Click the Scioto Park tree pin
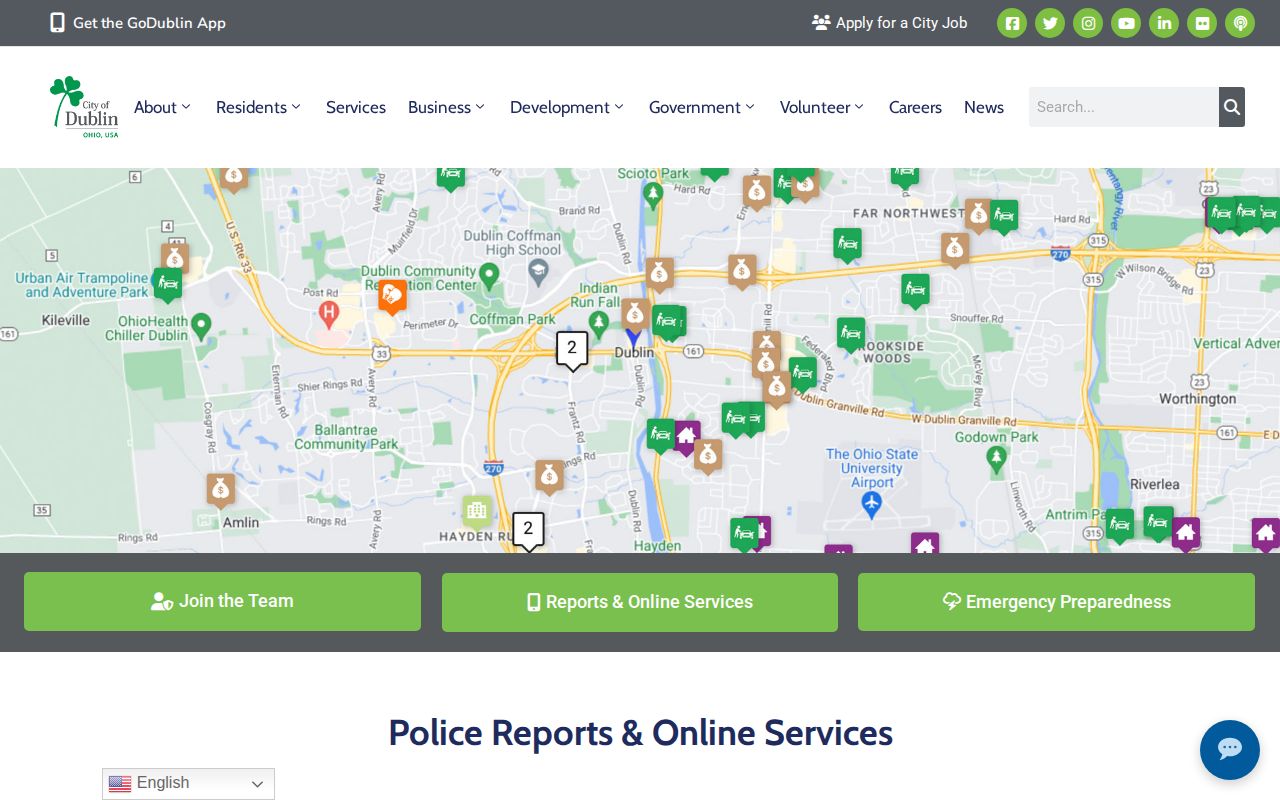 tap(653, 194)
